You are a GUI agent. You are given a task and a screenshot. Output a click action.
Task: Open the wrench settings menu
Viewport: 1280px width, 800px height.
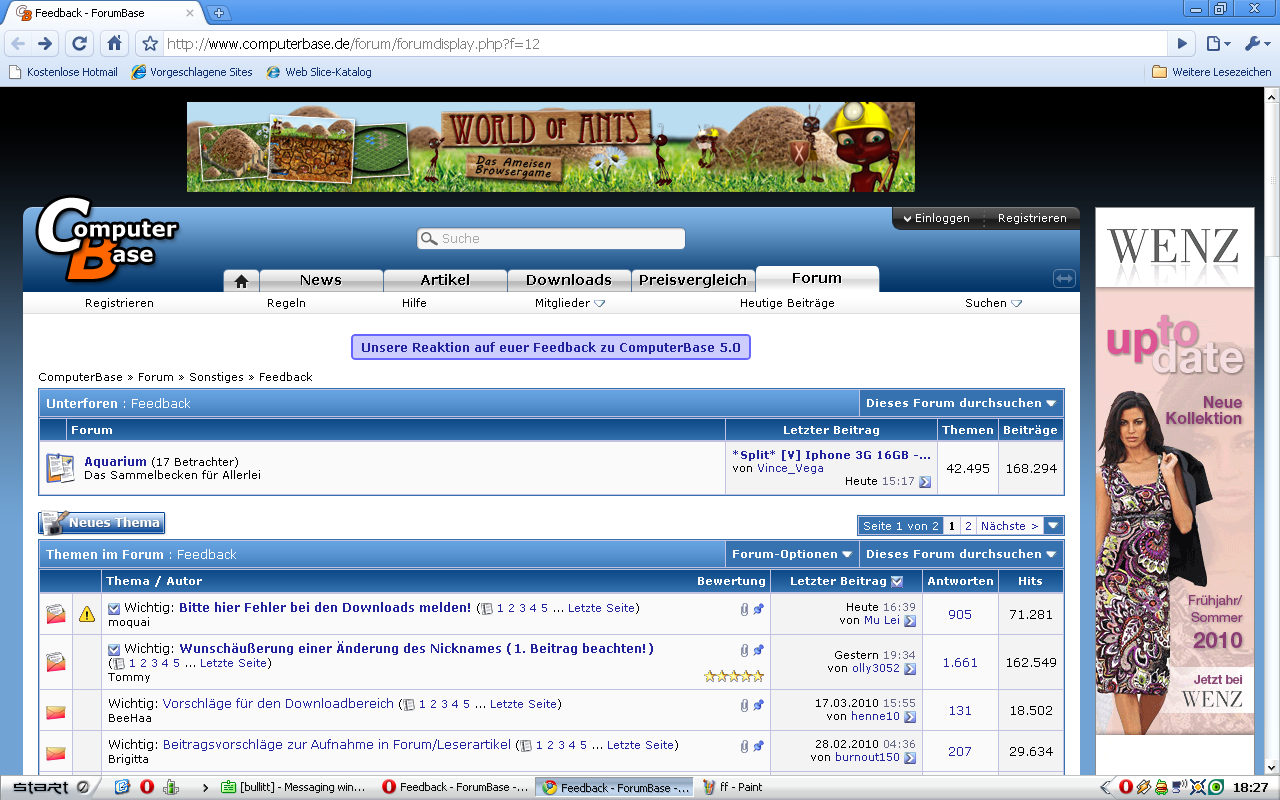[1256, 44]
